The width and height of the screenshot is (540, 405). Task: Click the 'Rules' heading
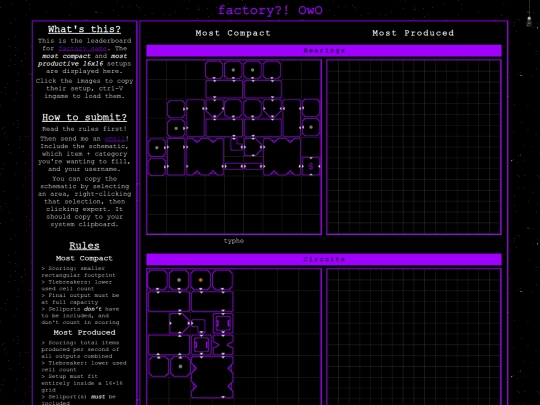click(x=84, y=246)
